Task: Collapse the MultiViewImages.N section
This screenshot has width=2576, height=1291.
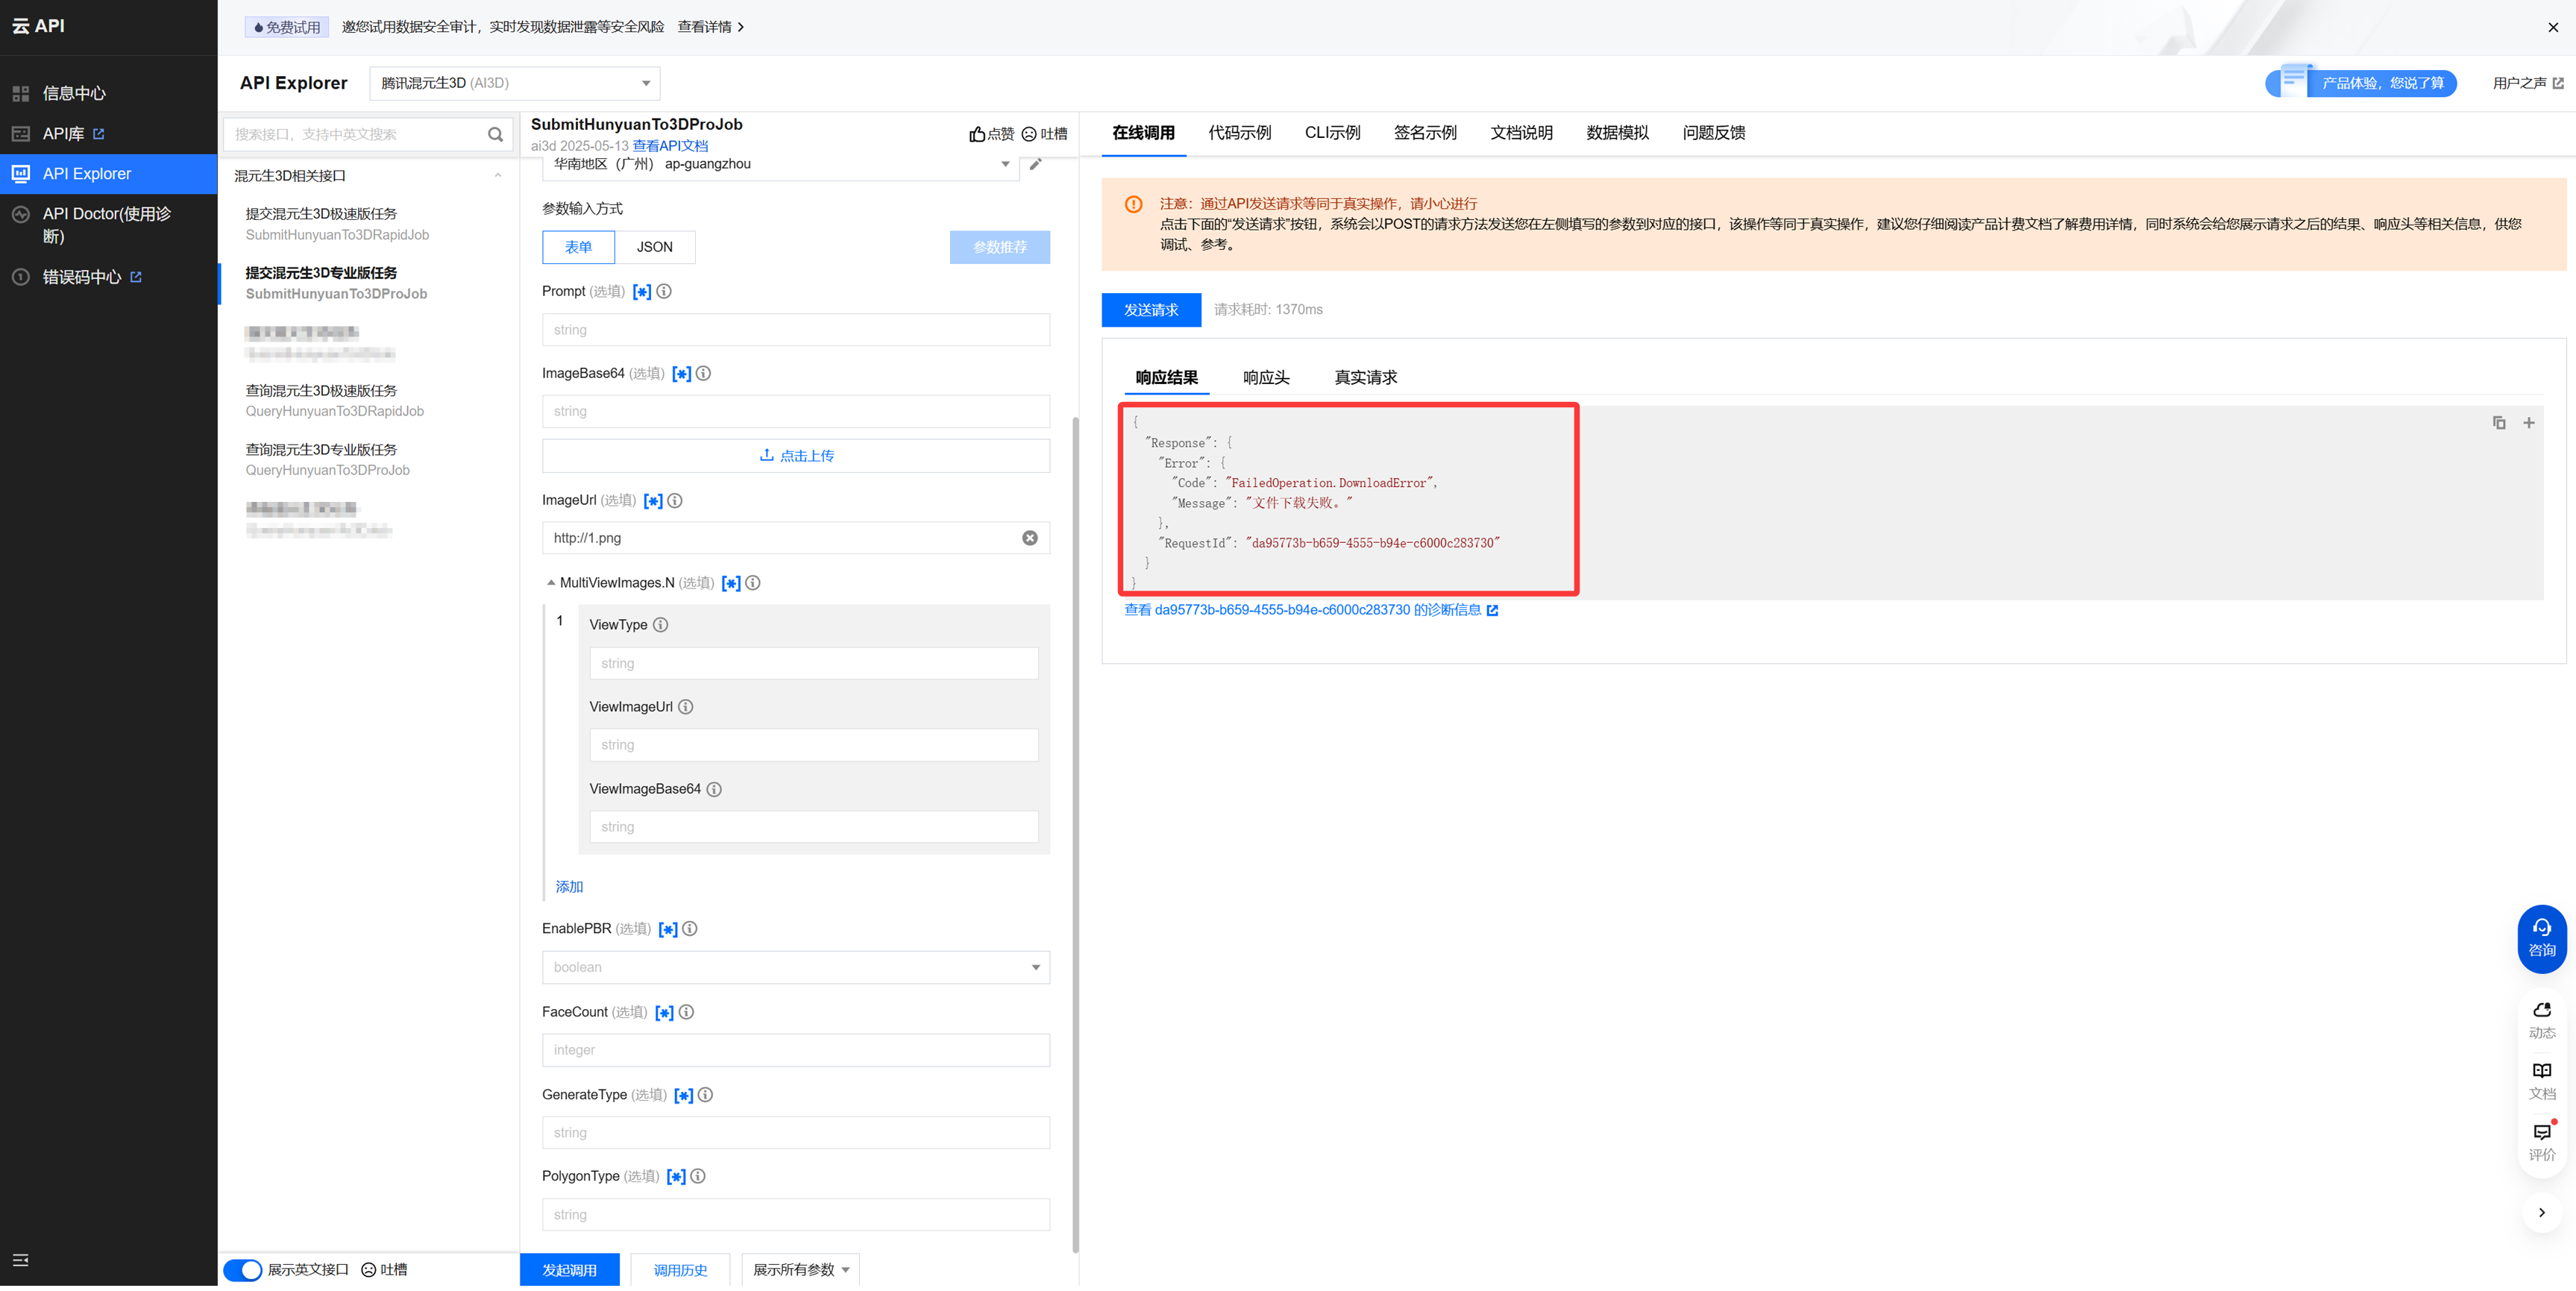Action: click(551, 583)
